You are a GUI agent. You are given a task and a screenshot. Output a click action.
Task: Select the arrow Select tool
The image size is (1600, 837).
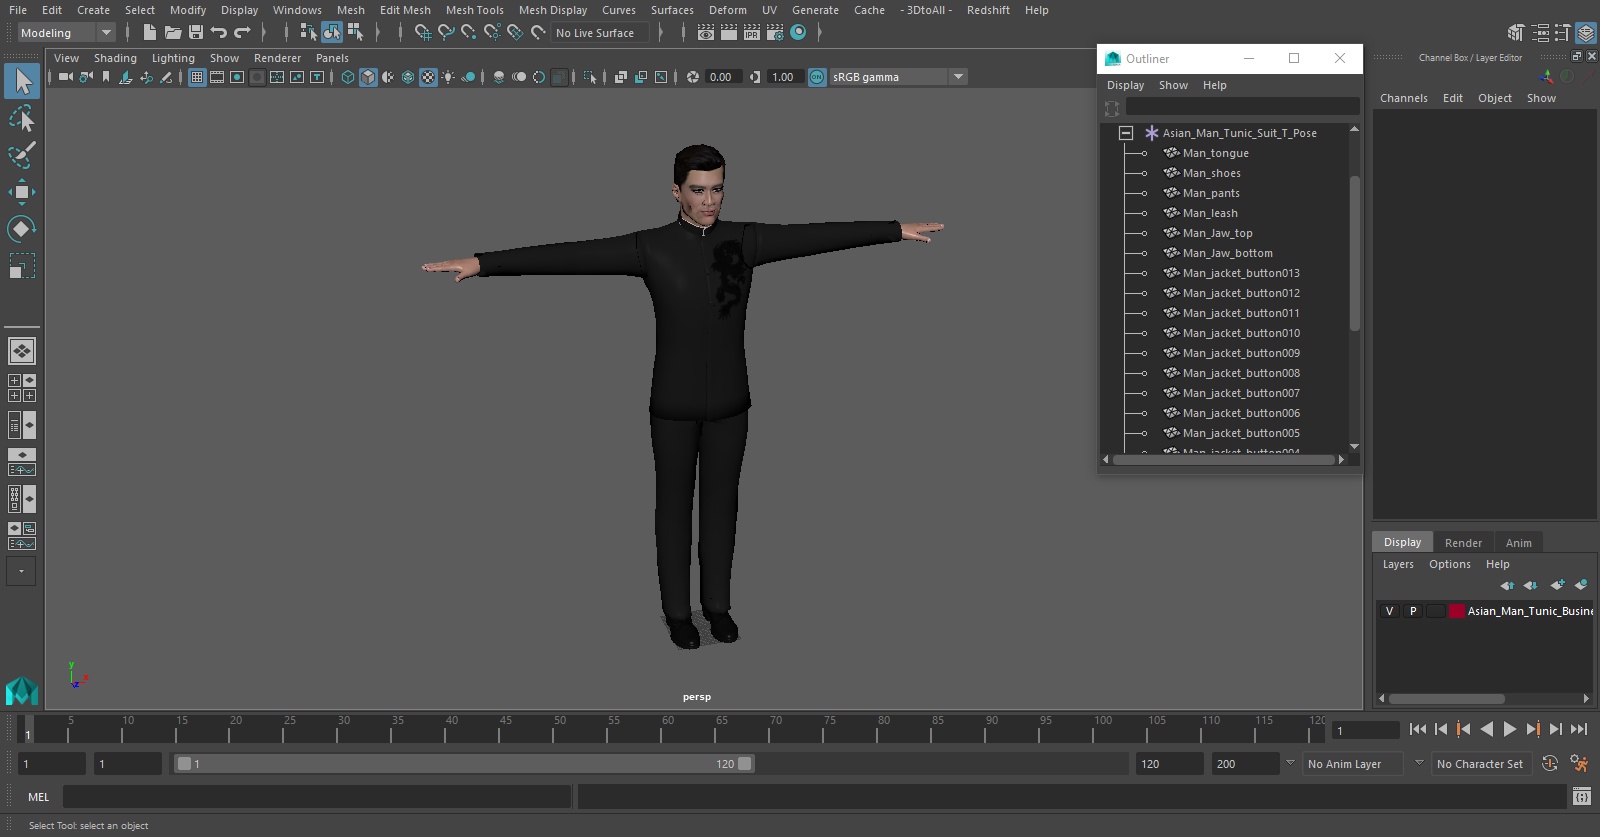pos(22,81)
